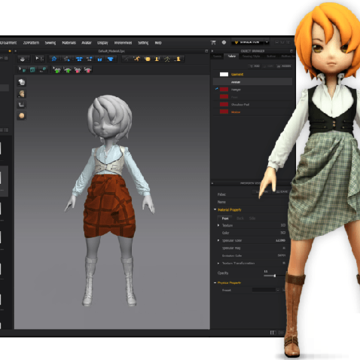Switch to the Button tab in Object Browser

click(271, 56)
